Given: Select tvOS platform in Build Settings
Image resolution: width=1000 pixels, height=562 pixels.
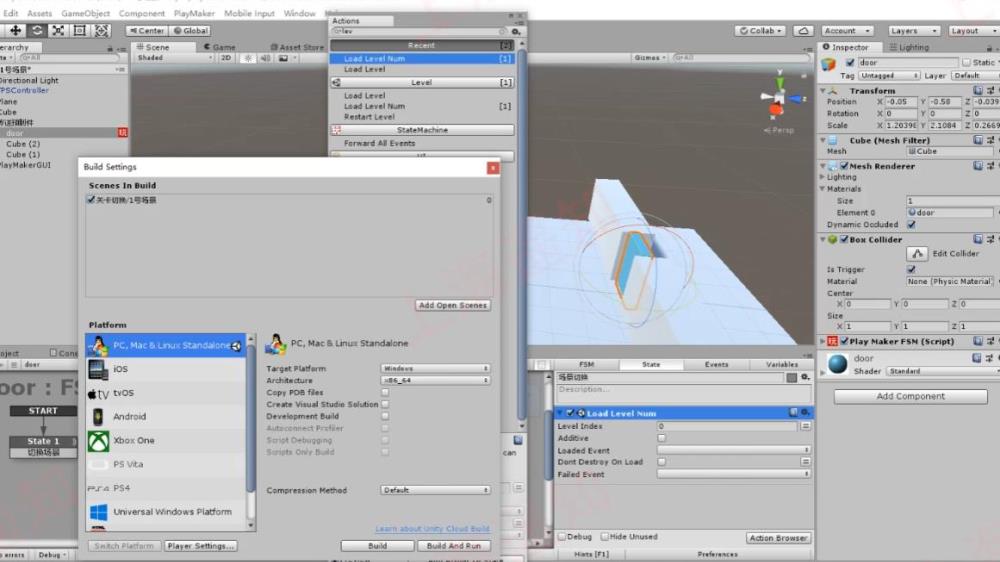Looking at the screenshot, I should 166,393.
